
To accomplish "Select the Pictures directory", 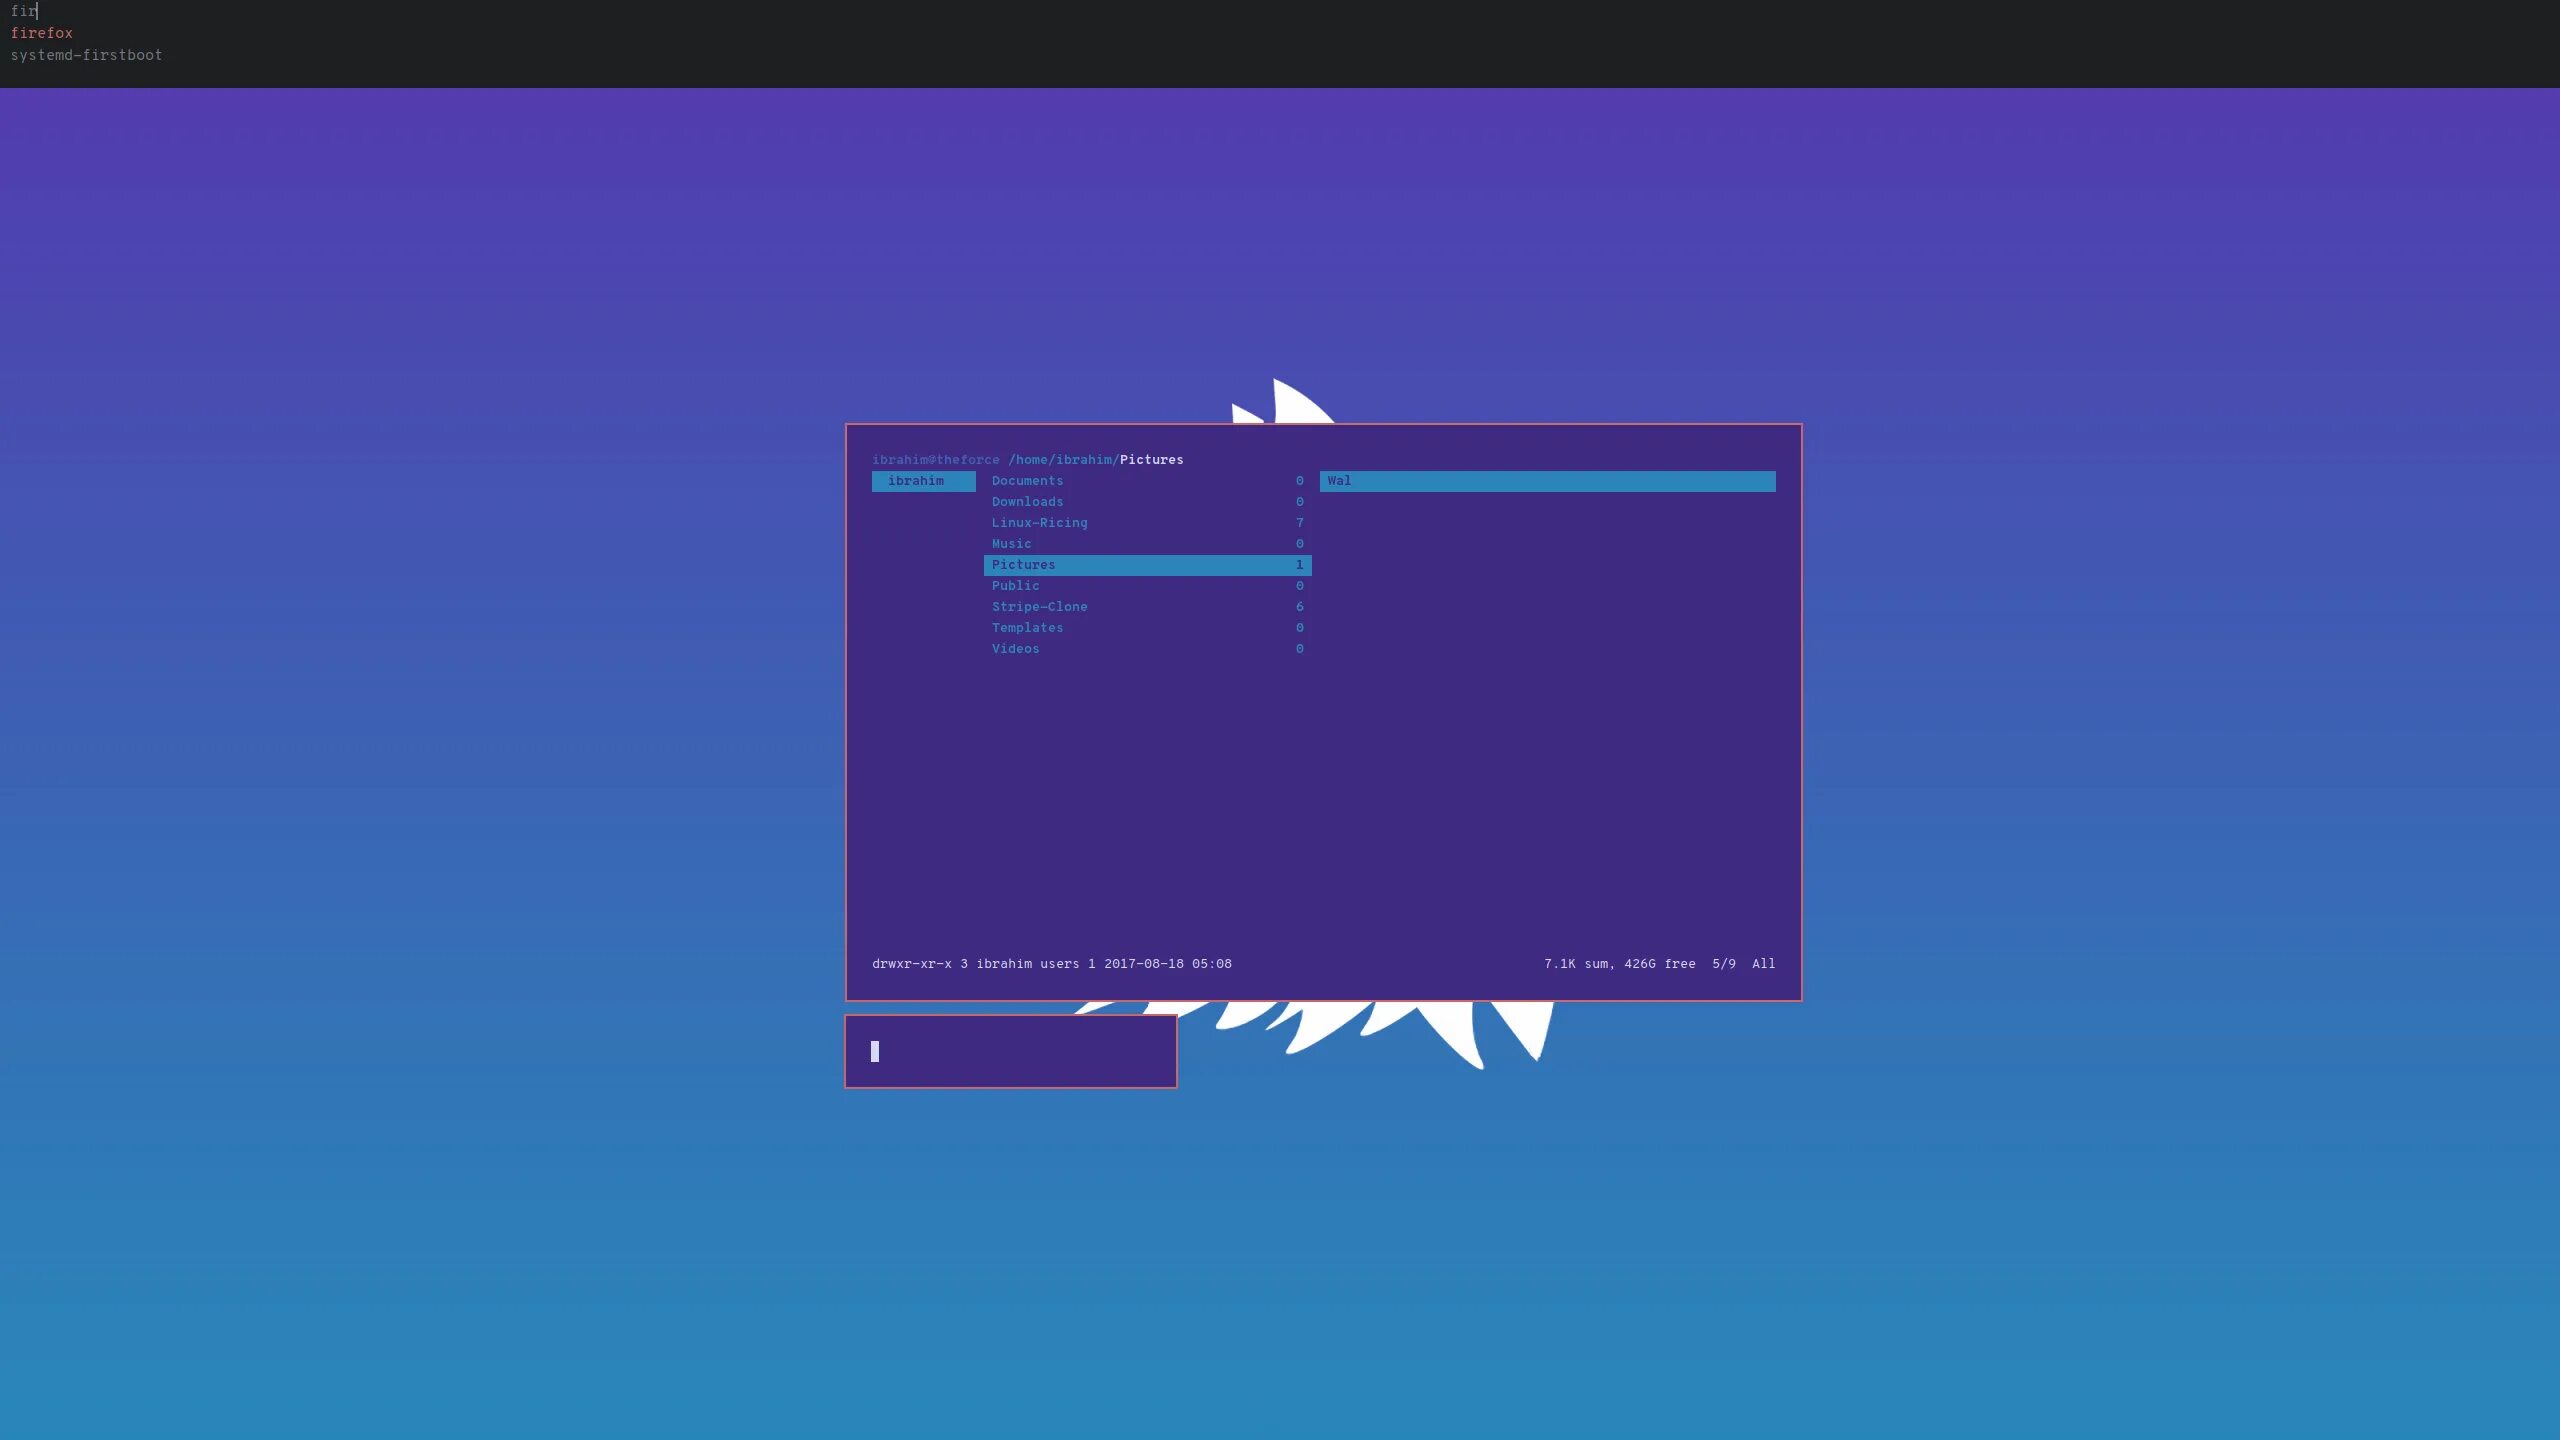I will [x=1146, y=564].
